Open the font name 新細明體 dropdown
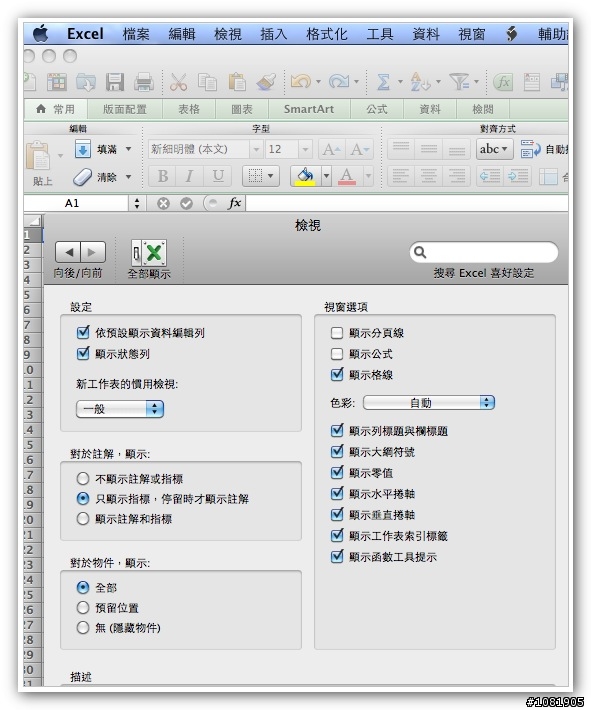 pos(256,149)
